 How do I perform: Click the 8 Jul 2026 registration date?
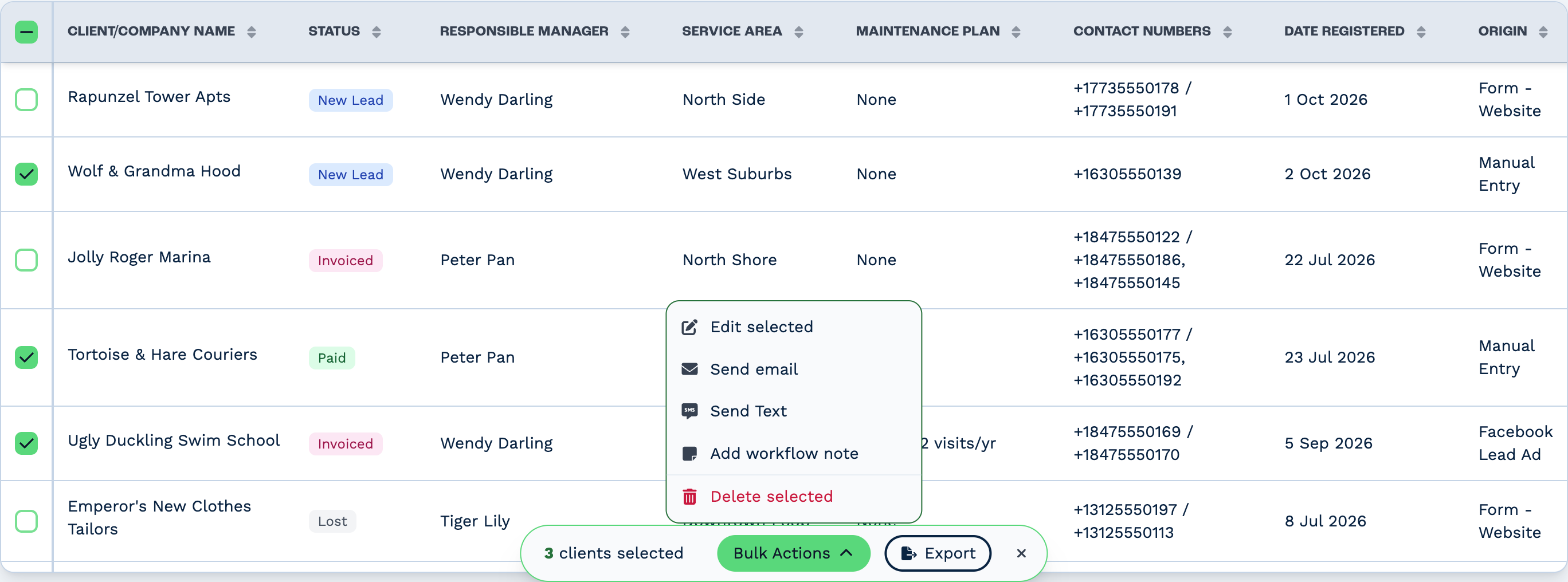pyautogui.click(x=1325, y=521)
